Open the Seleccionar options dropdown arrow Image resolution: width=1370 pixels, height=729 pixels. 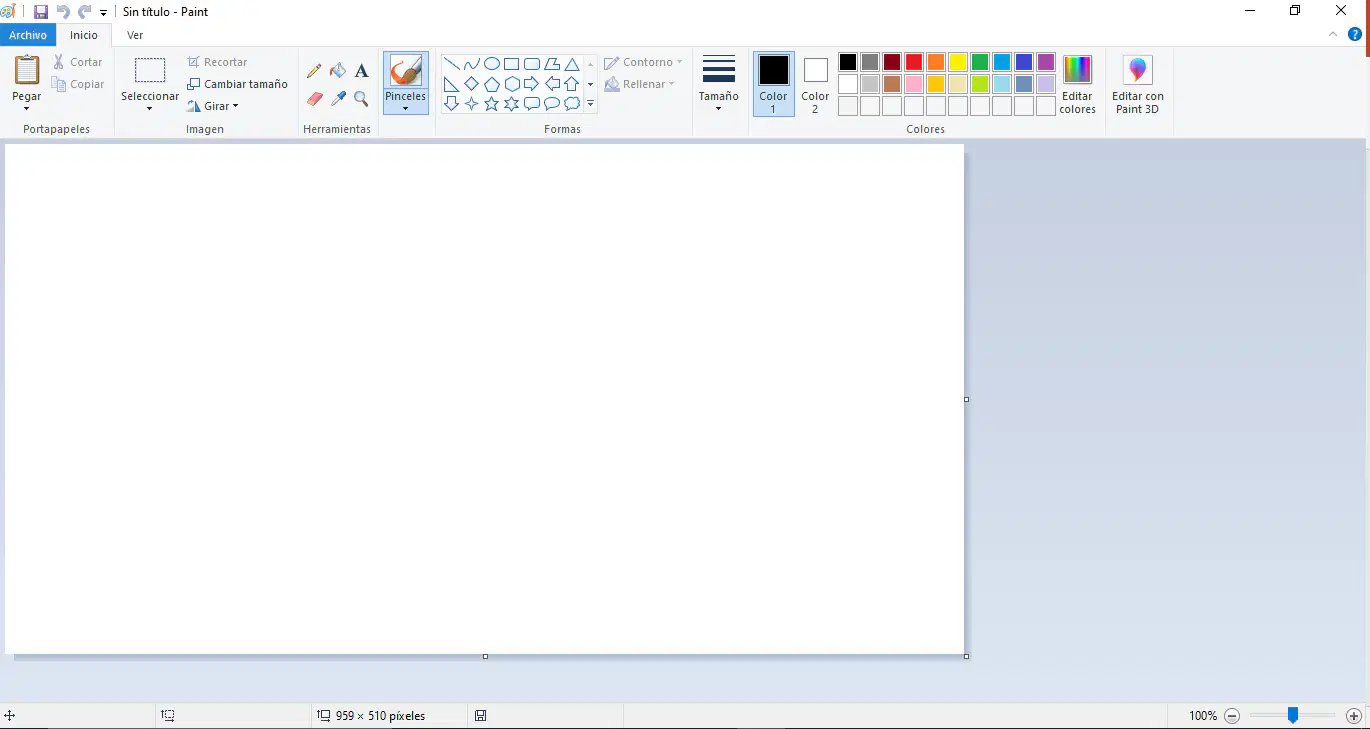[x=150, y=108]
